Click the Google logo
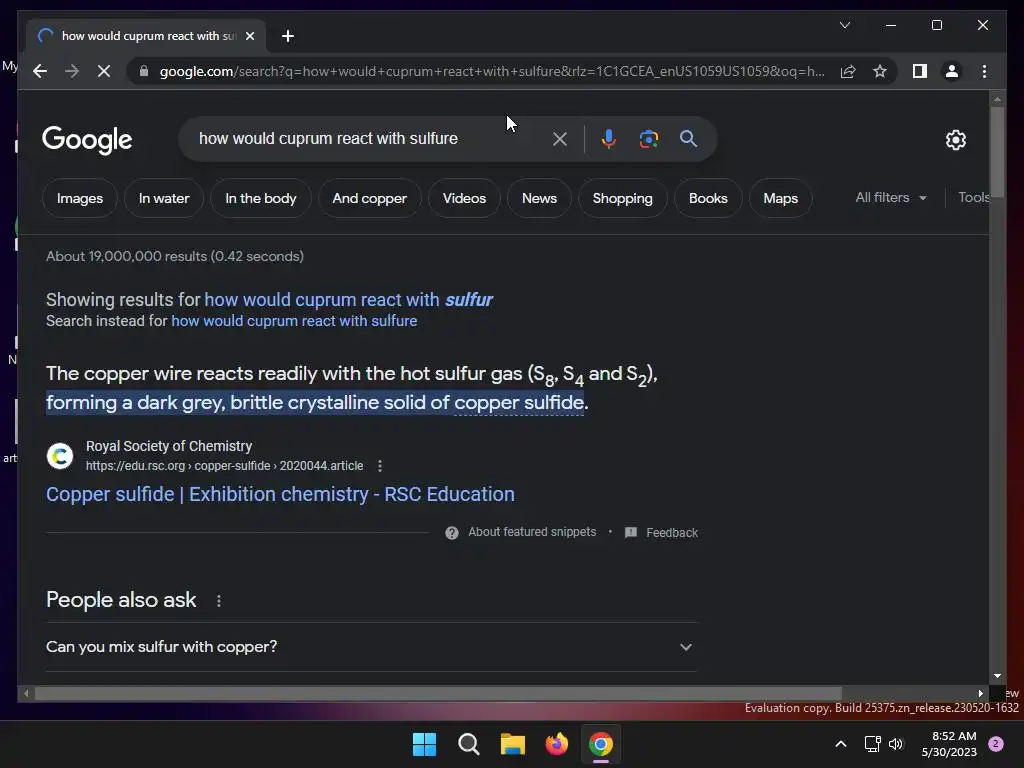The height and width of the screenshot is (768, 1024). point(87,140)
